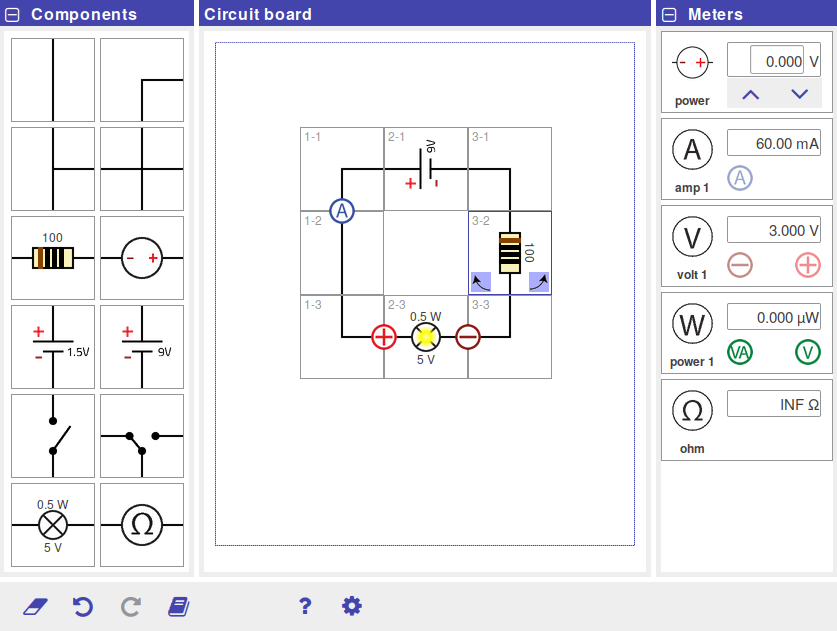Click the power supply voltage input field

pos(765,61)
